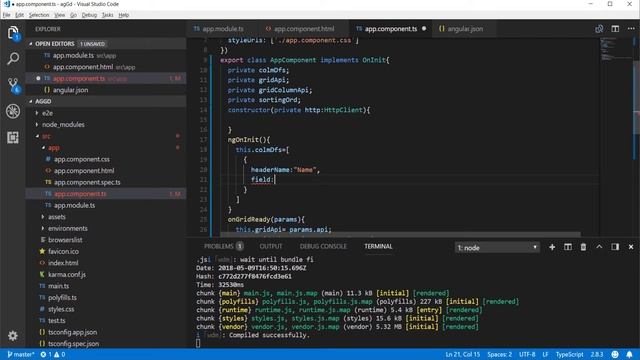The width and height of the screenshot is (640, 360).
Task: Open the Edit menu
Action: pos(19,15)
